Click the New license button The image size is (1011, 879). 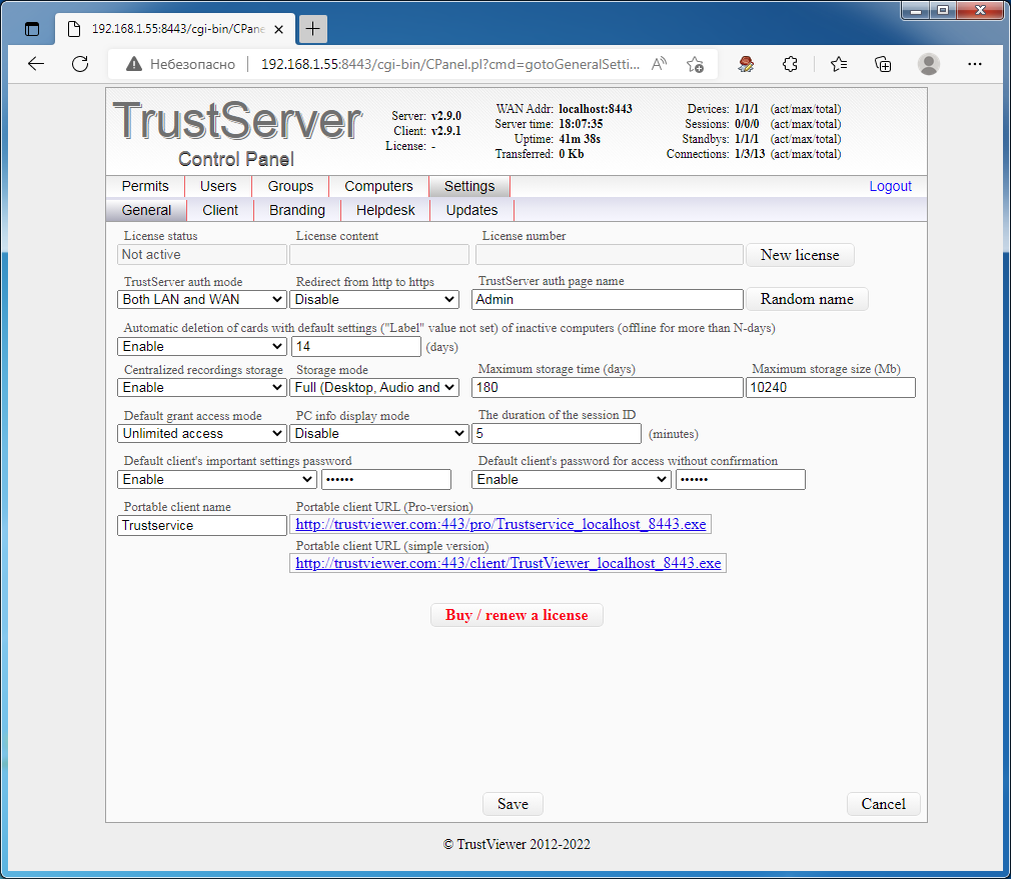point(800,255)
